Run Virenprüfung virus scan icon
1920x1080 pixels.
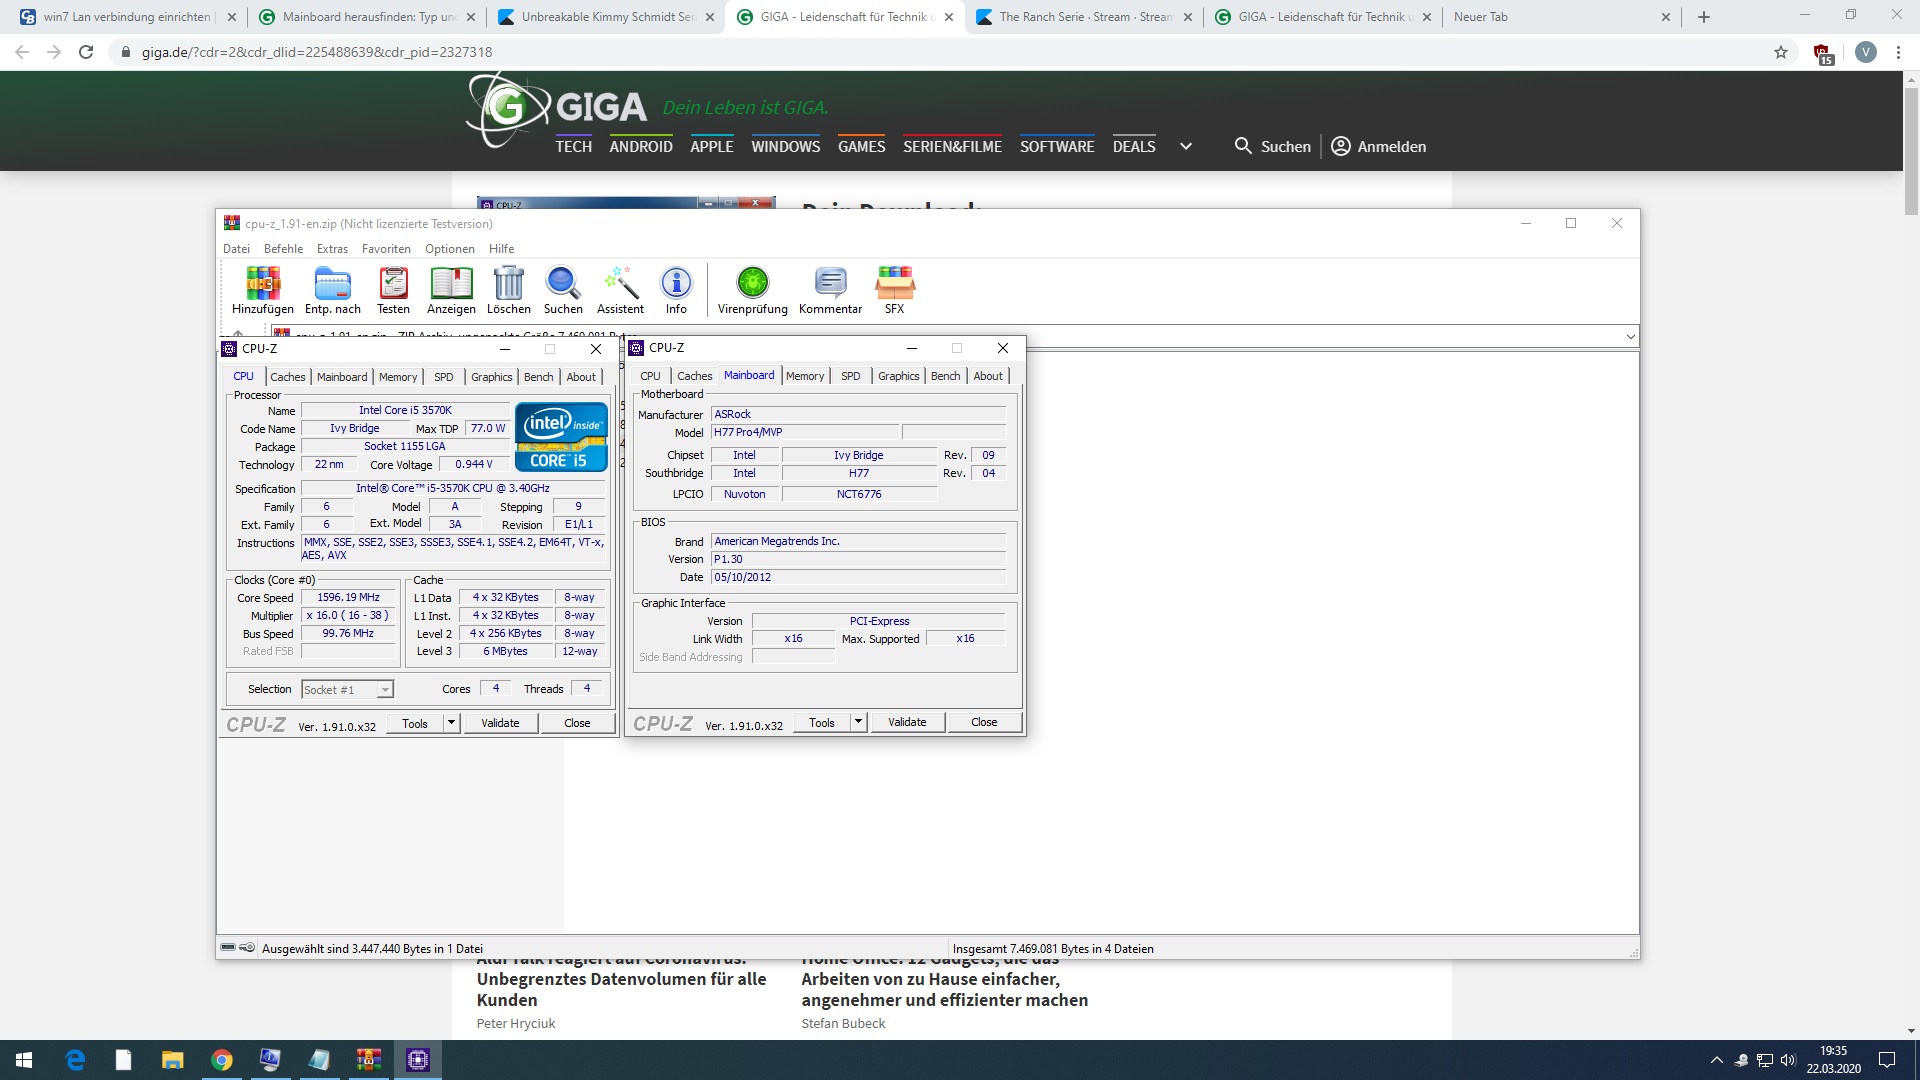click(x=752, y=285)
